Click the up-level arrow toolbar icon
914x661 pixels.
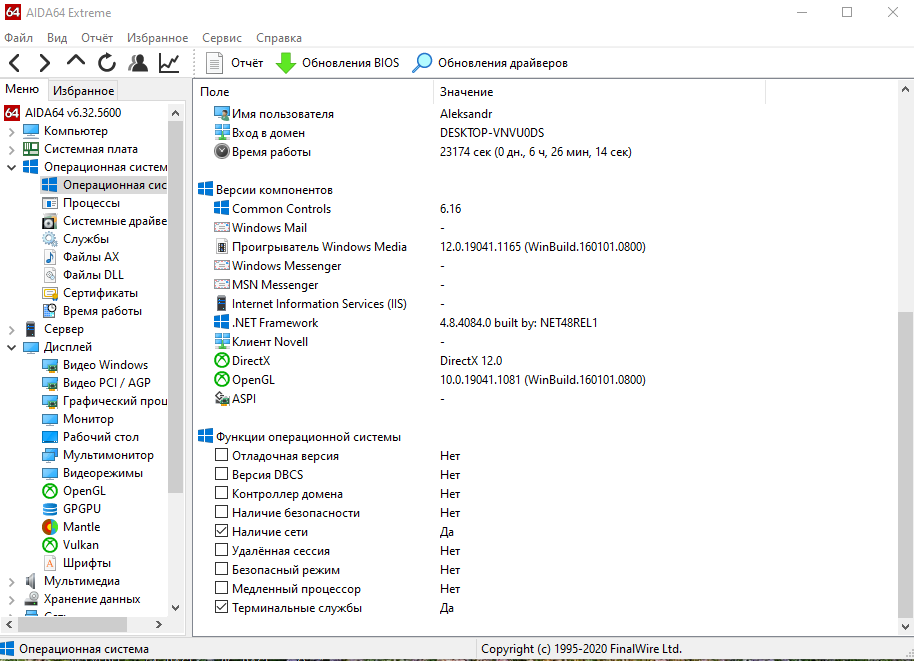(76, 61)
